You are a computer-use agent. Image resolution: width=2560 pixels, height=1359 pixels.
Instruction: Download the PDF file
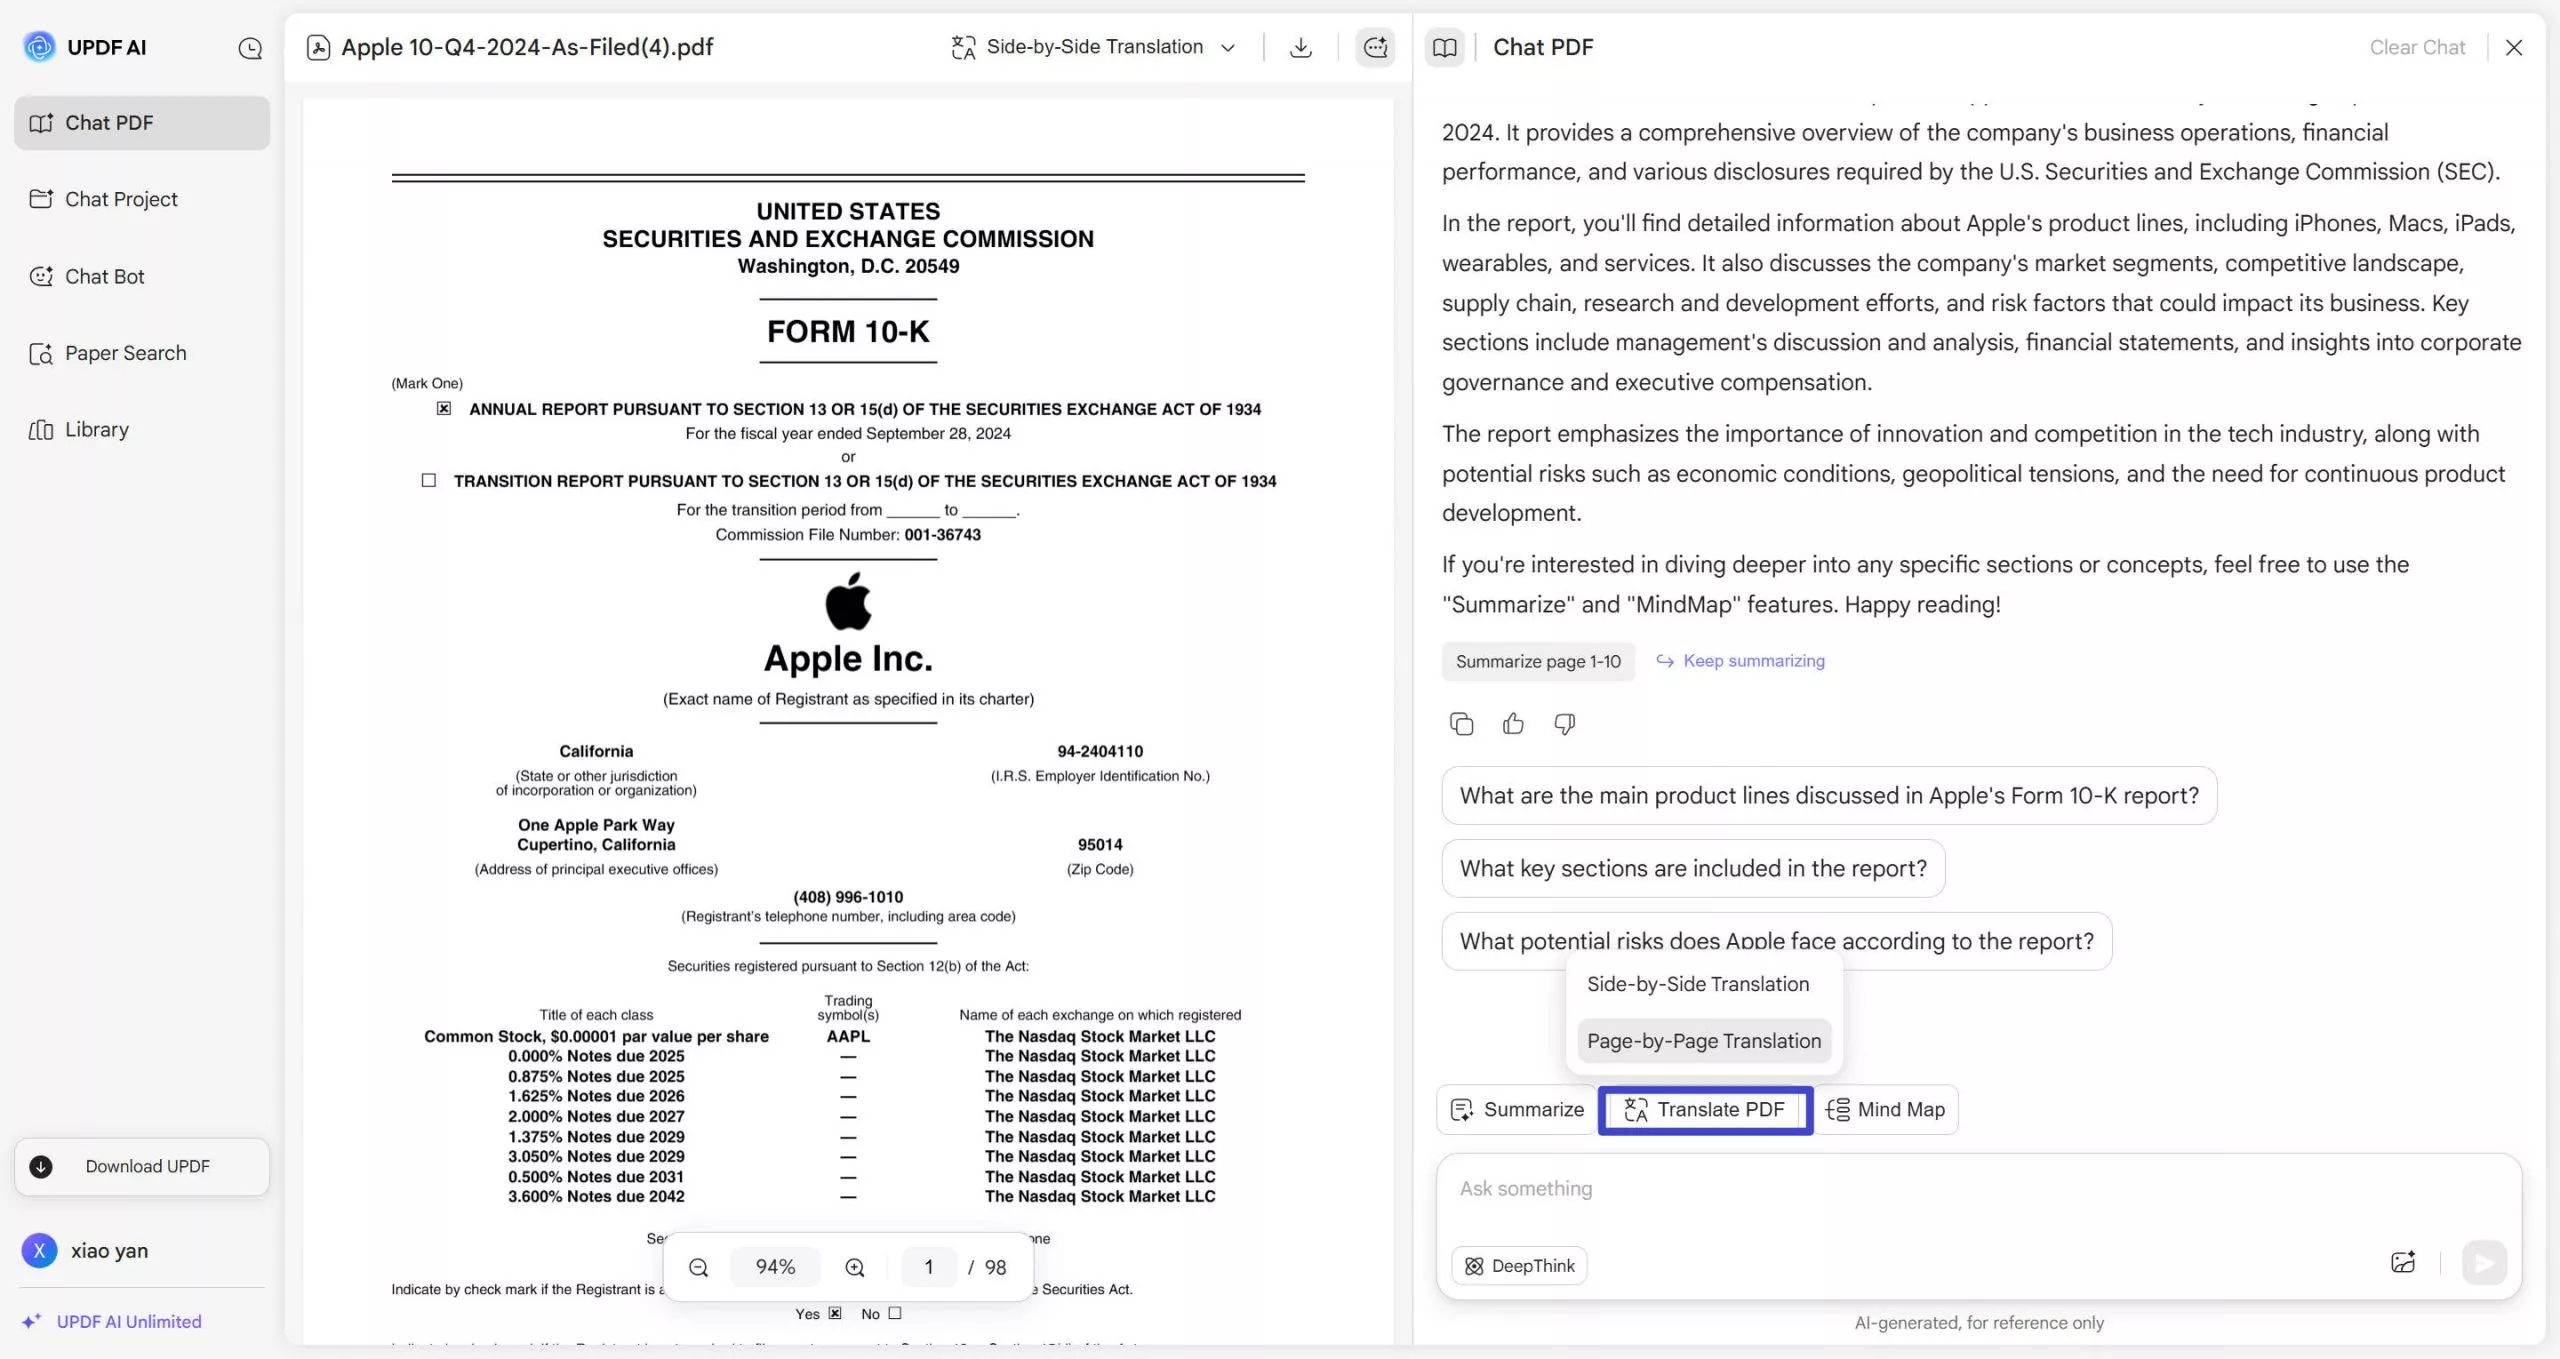(x=1300, y=46)
